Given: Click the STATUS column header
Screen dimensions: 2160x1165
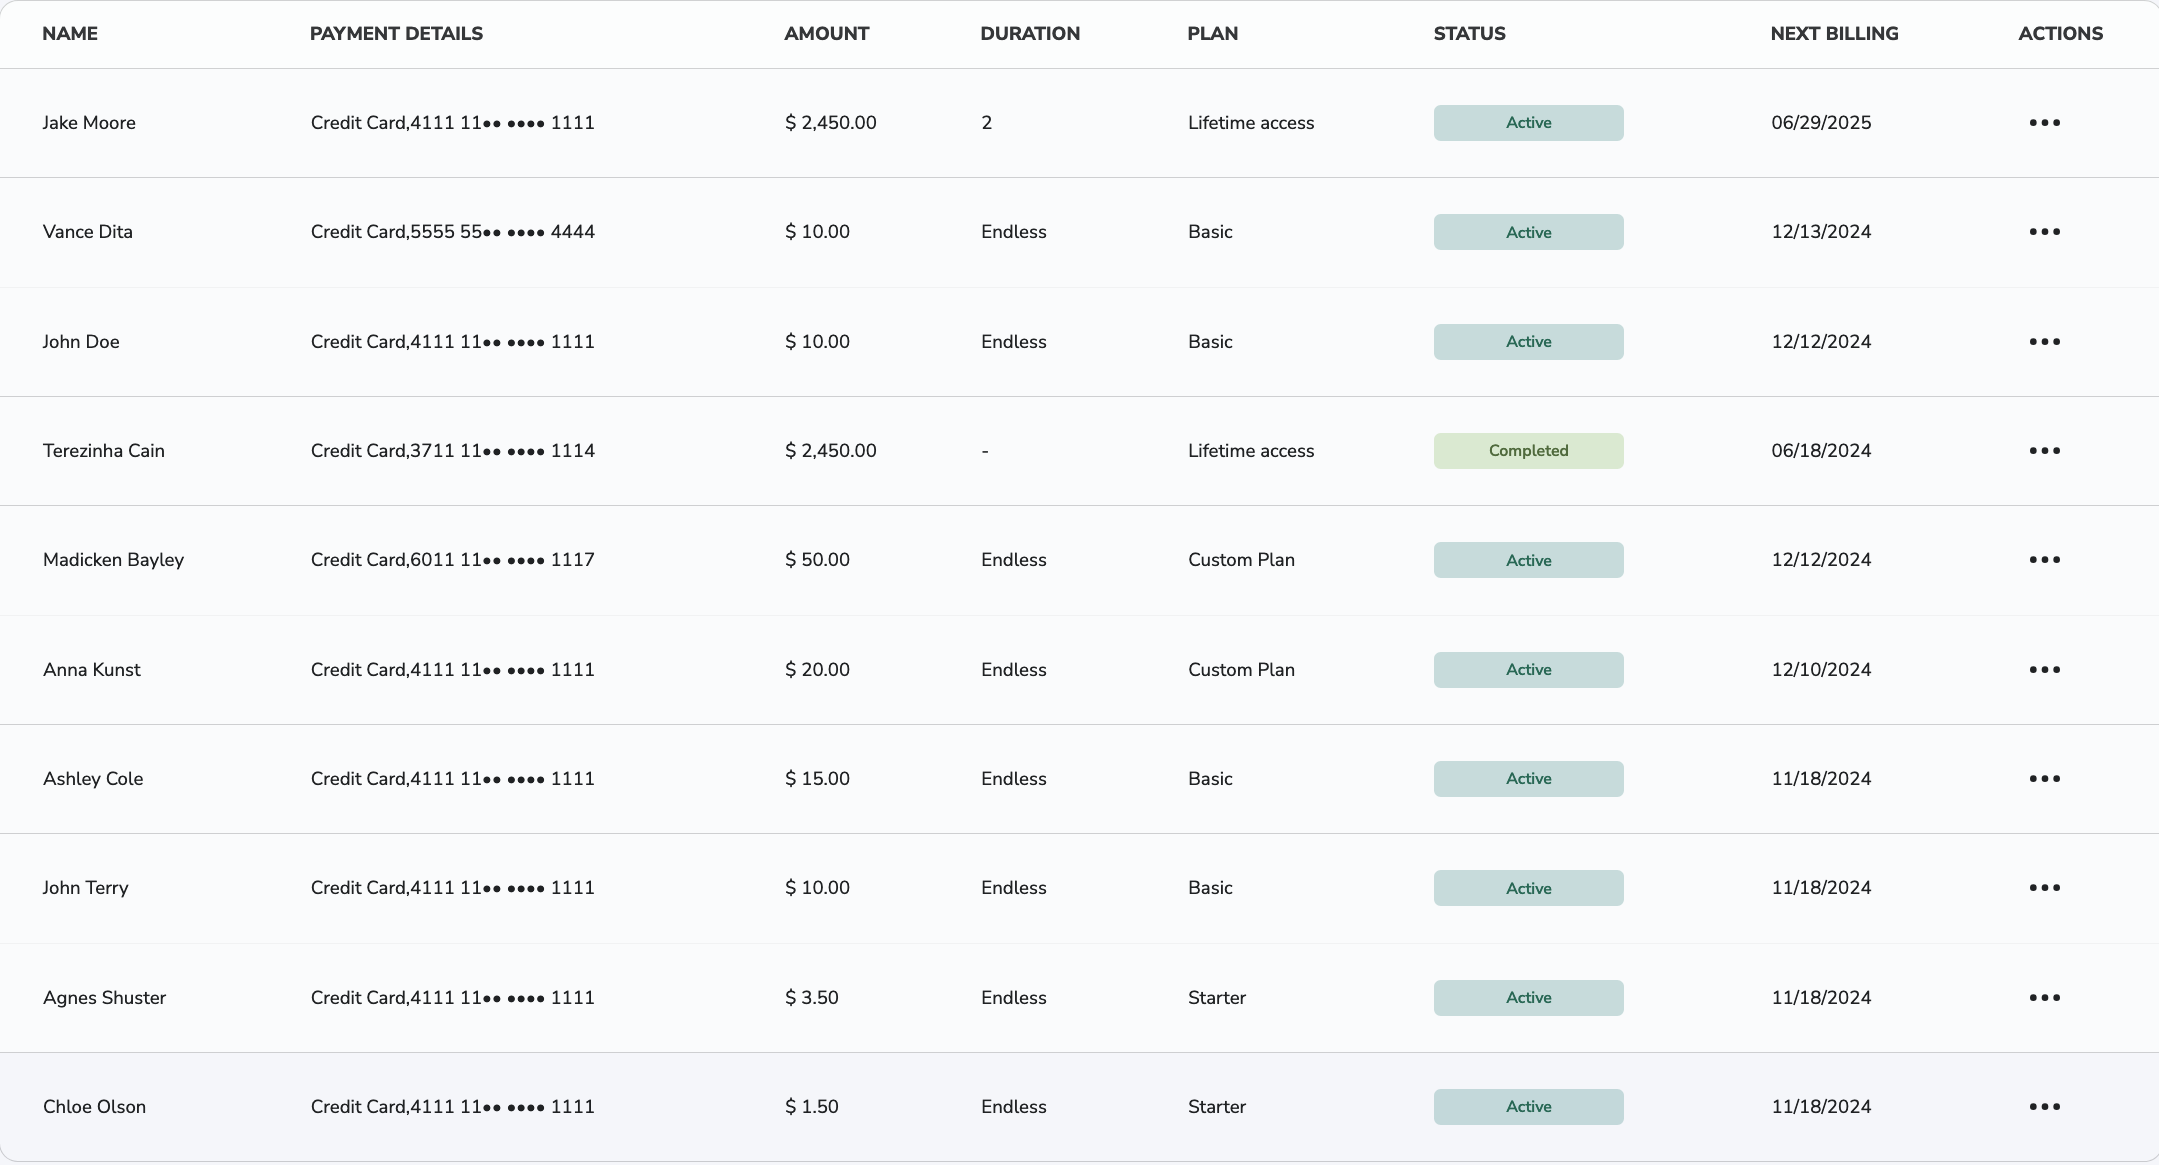Looking at the screenshot, I should click(1469, 33).
